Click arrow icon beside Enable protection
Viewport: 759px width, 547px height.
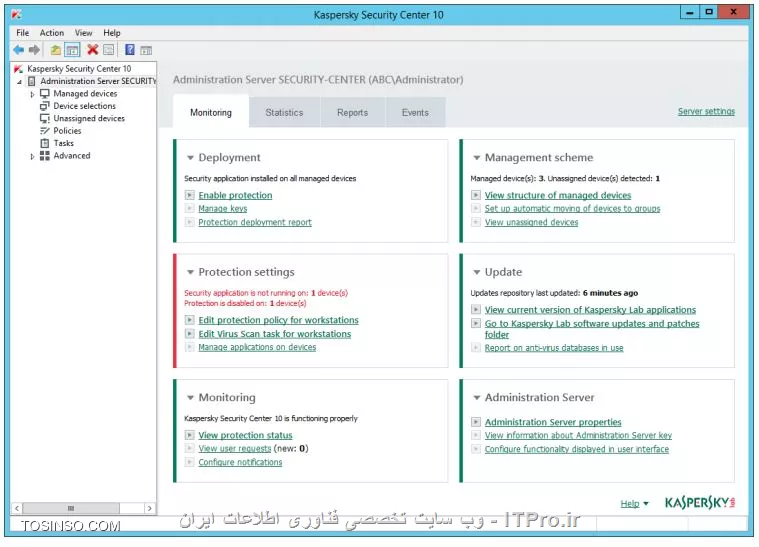pyautogui.click(x=190, y=195)
